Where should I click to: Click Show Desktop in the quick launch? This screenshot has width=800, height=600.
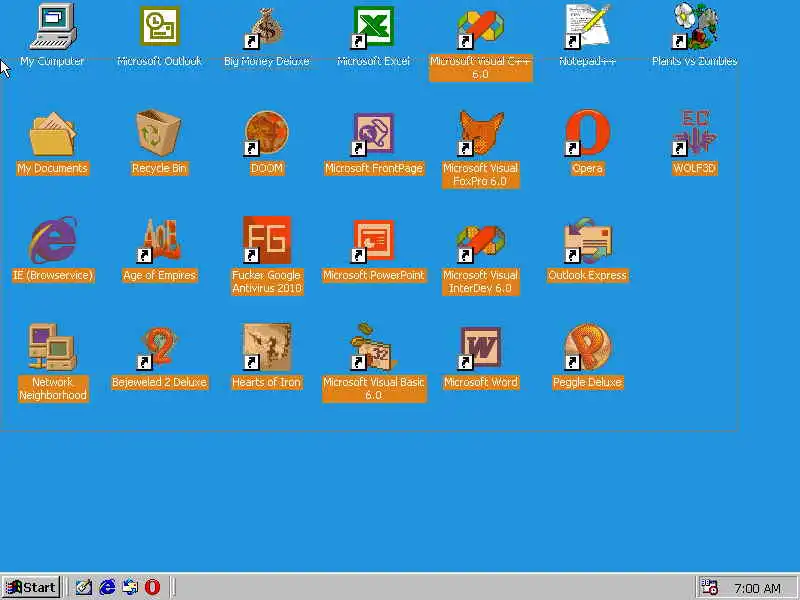click(x=84, y=587)
